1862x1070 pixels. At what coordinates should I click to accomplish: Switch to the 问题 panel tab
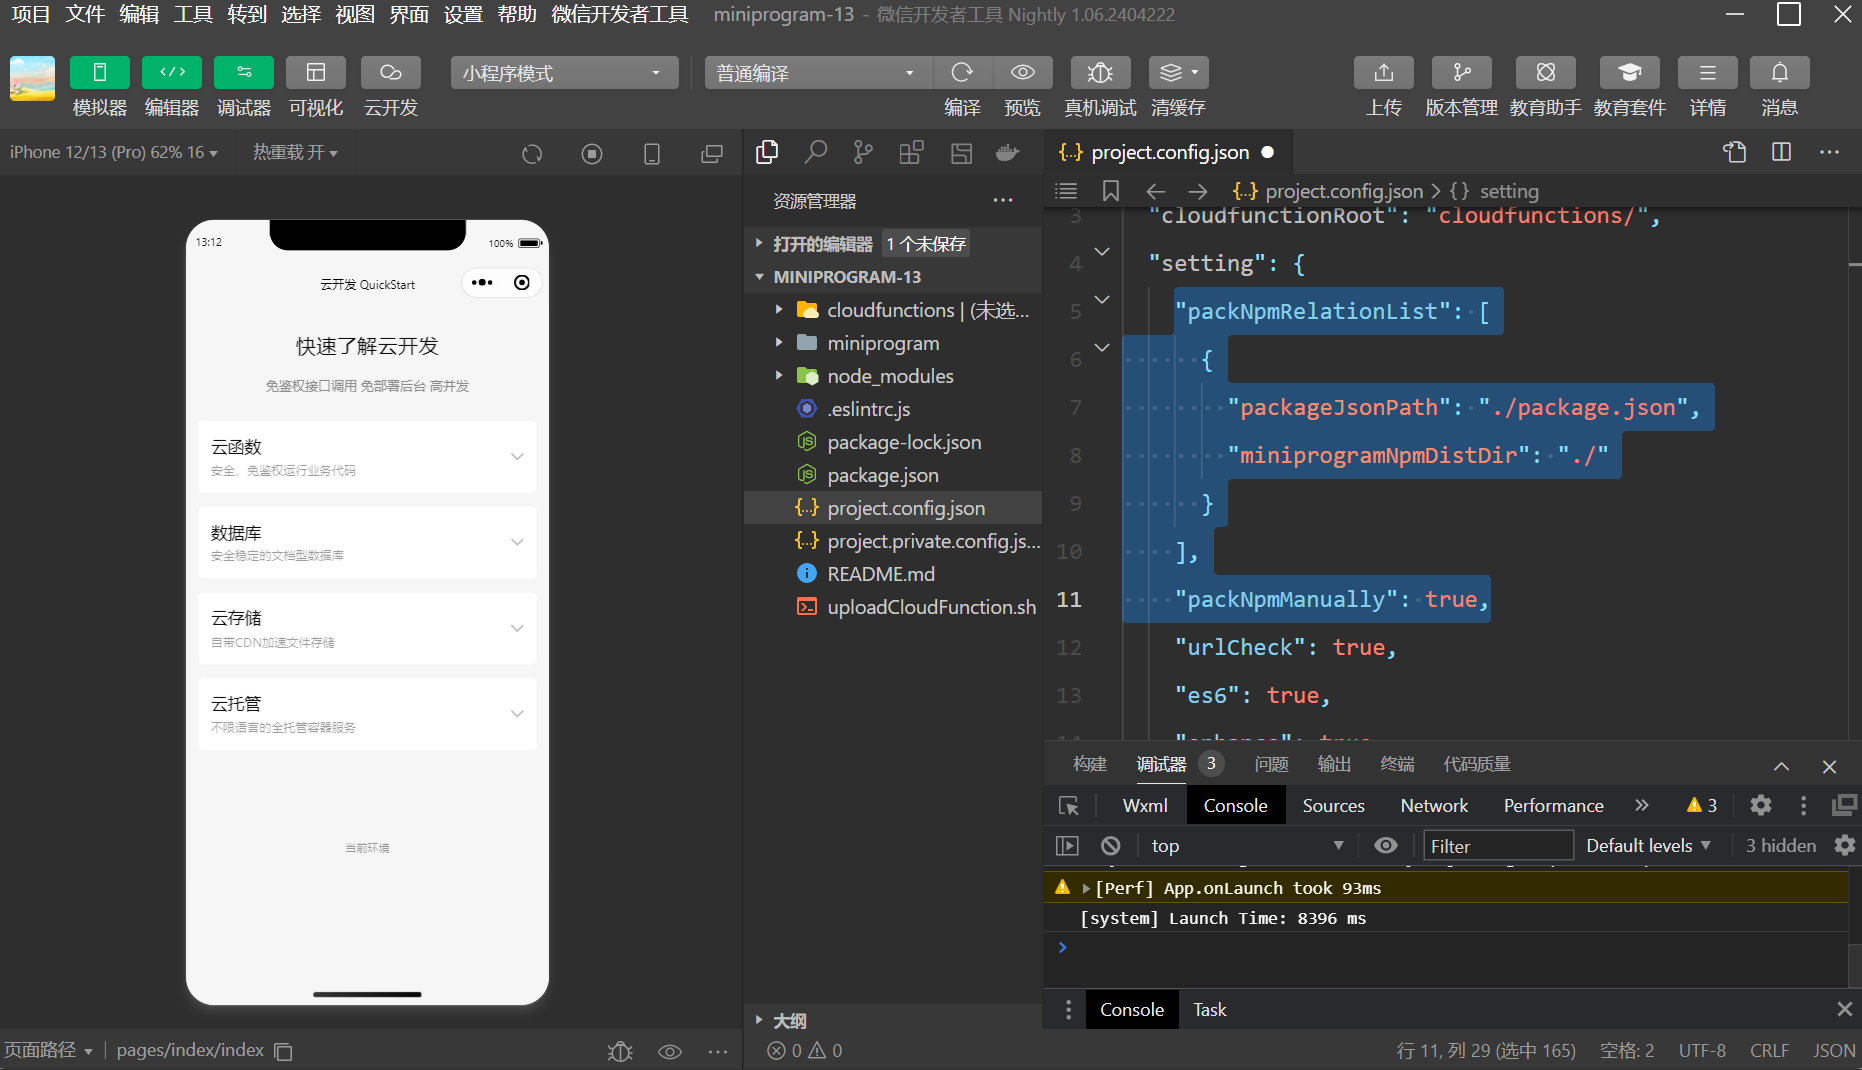coord(1271,764)
